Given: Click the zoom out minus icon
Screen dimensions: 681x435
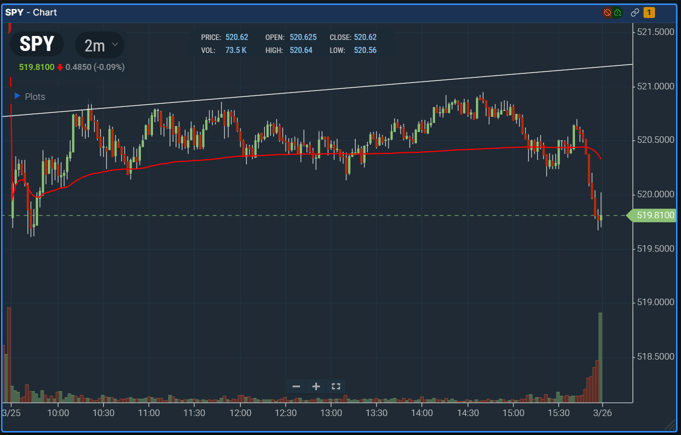Looking at the screenshot, I should pos(296,386).
